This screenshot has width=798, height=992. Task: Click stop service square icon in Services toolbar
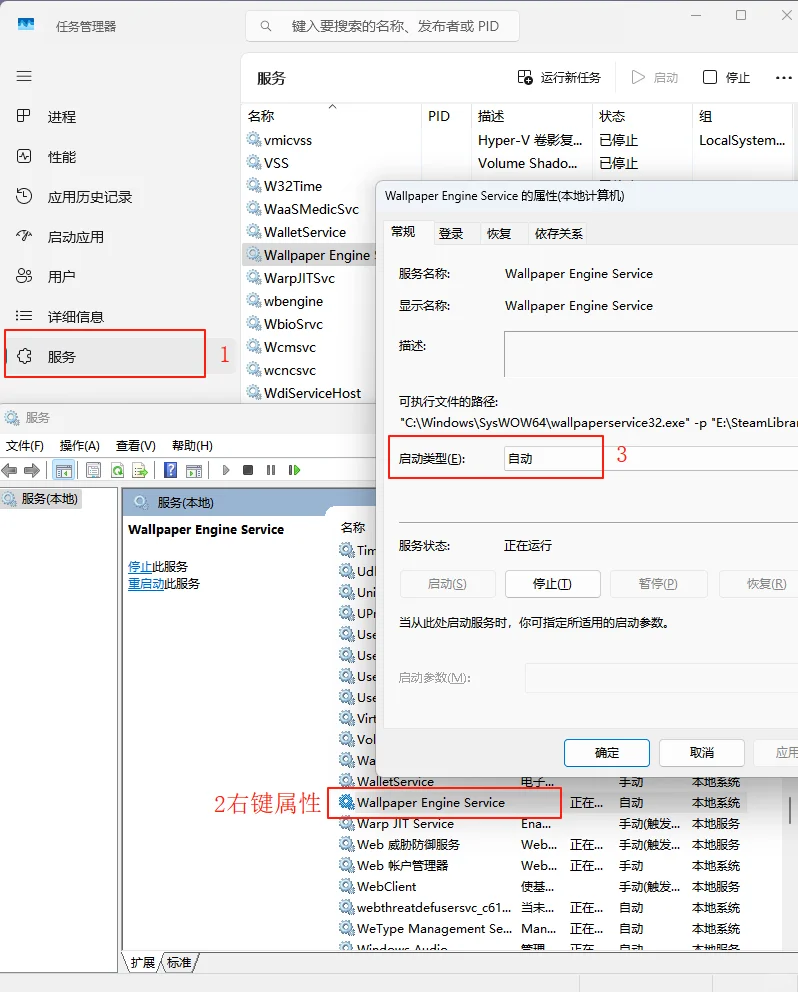[x=248, y=470]
